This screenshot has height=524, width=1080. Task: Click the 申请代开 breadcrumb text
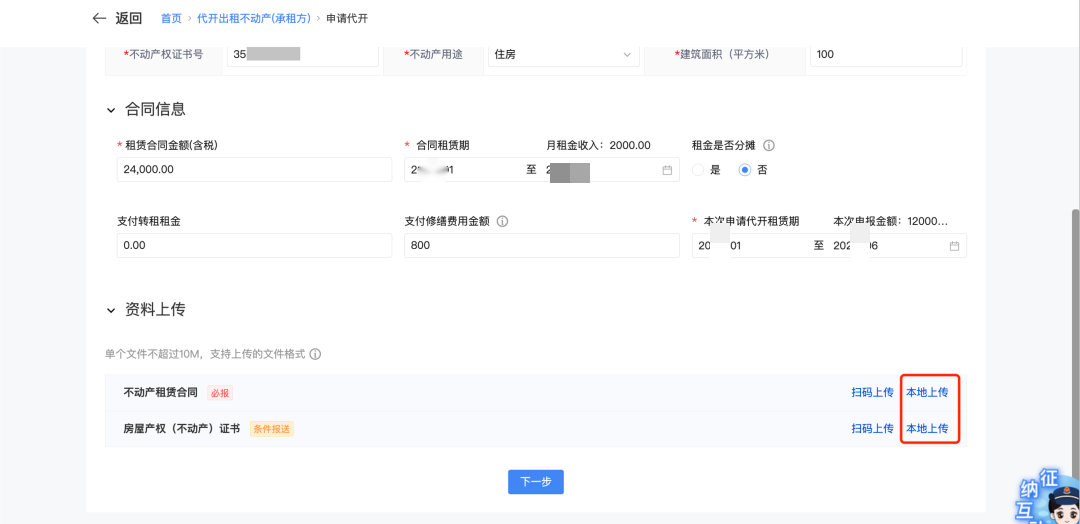point(346,19)
